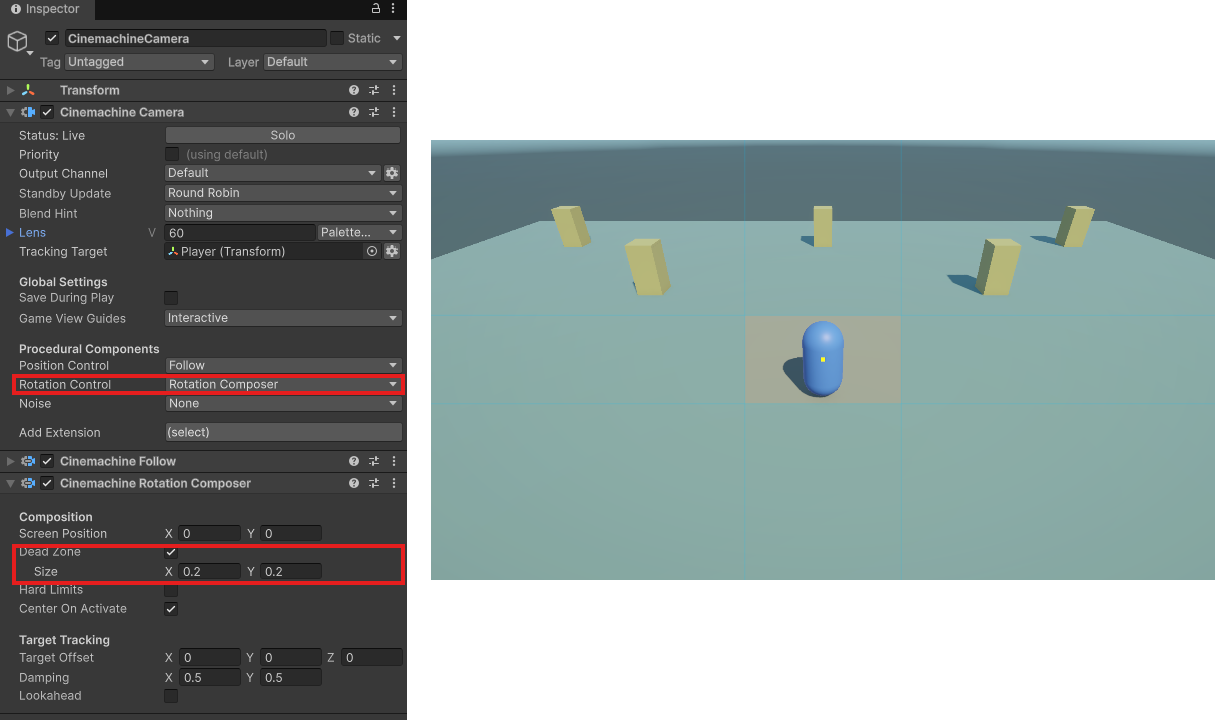
Task: Open help for the Cinemachine Rotation Composer
Action: [x=354, y=483]
